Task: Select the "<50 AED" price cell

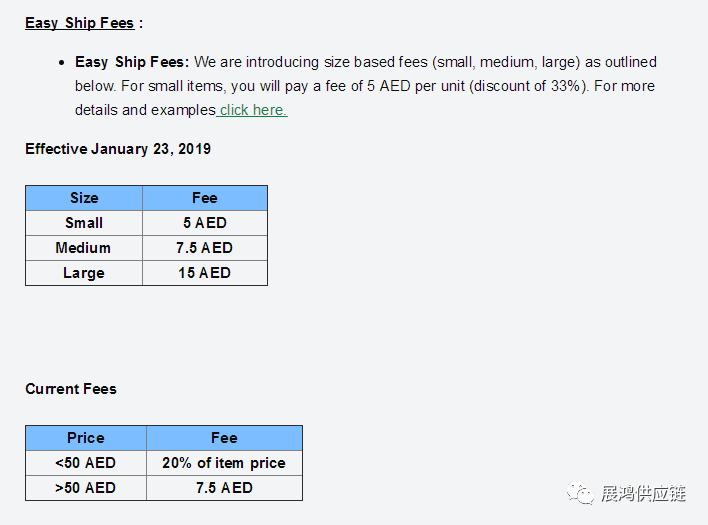Action: [x=86, y=463]
